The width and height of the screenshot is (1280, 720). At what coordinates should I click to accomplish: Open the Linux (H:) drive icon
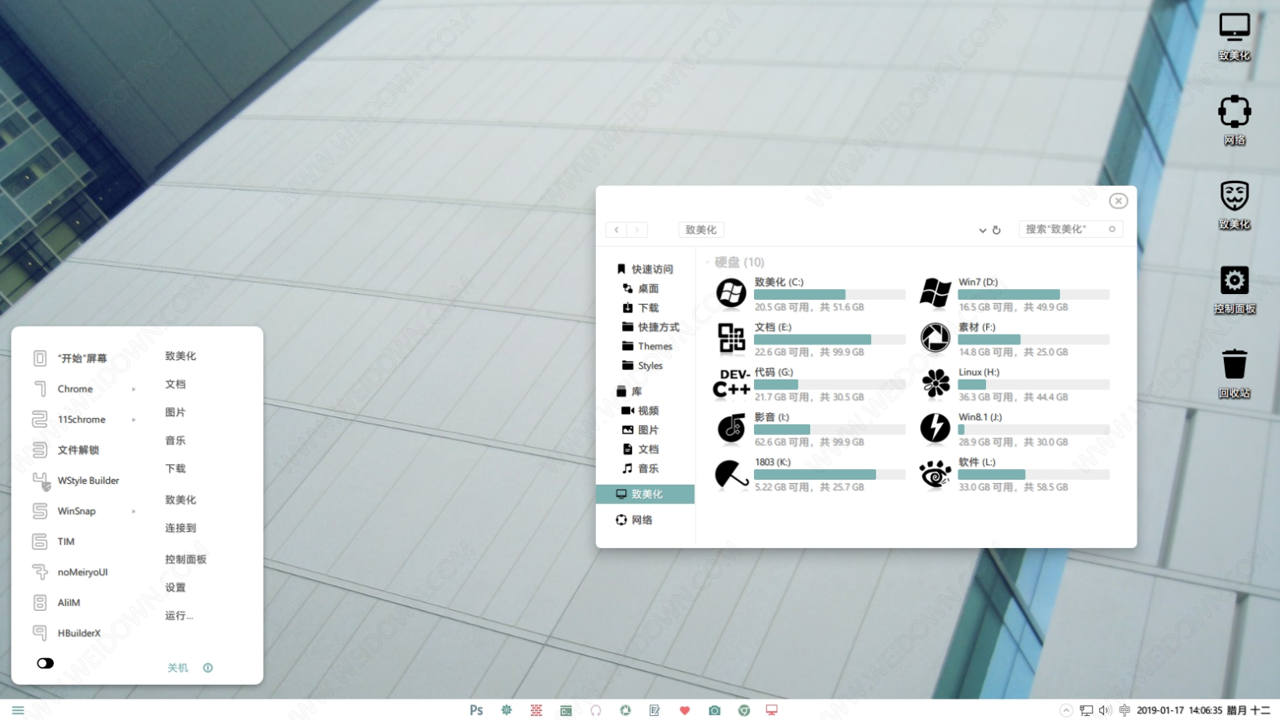(935, 383)
